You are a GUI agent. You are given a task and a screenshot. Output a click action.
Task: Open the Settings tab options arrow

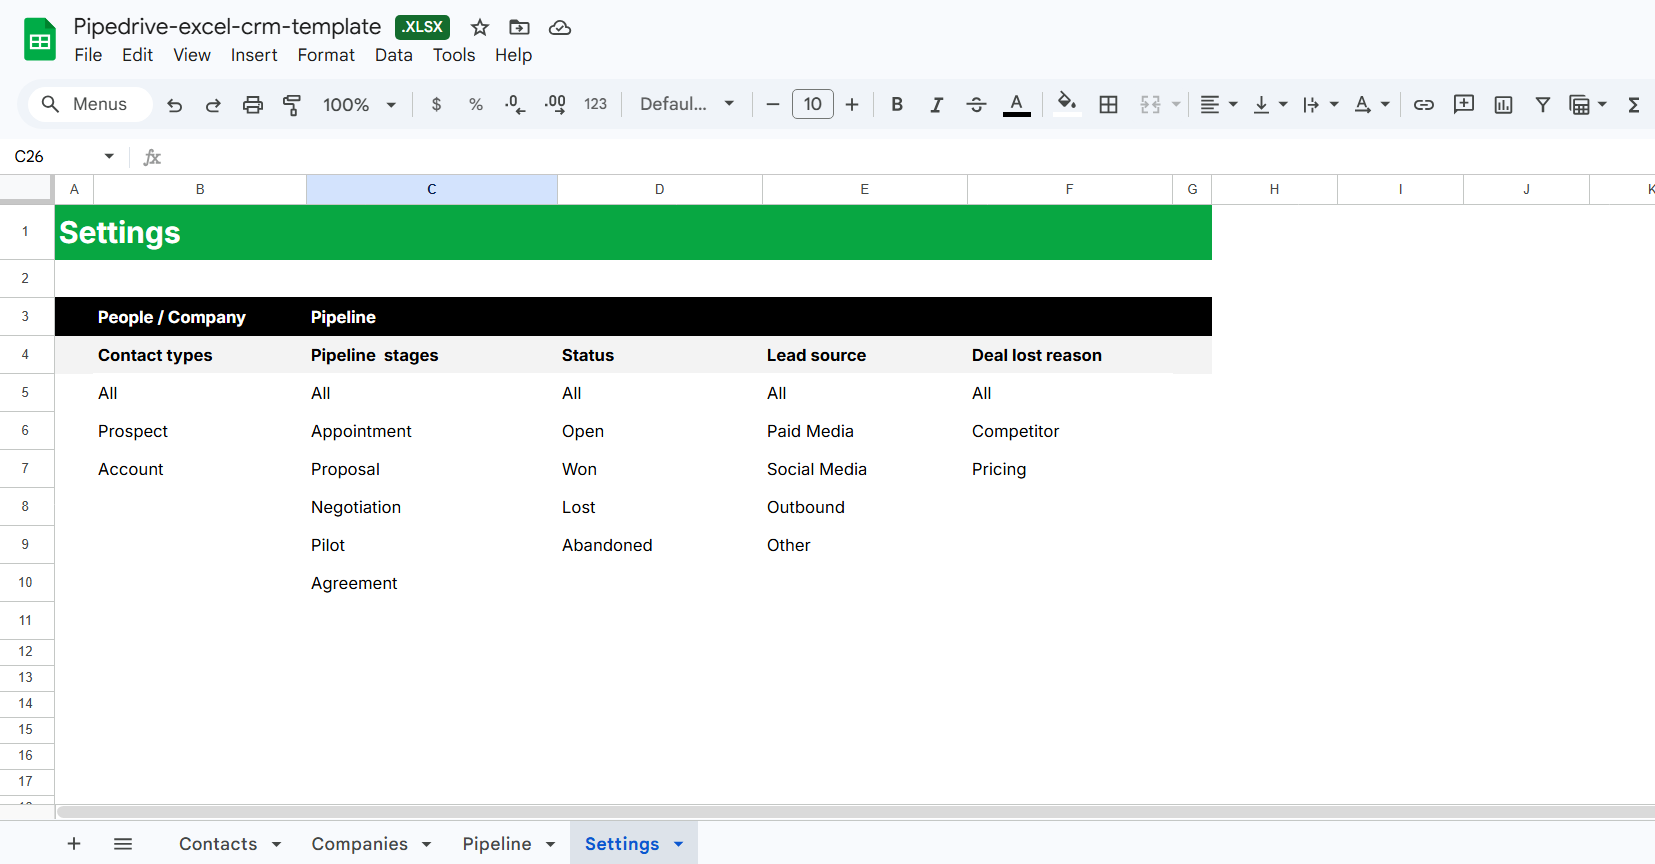tap(679, 844)
